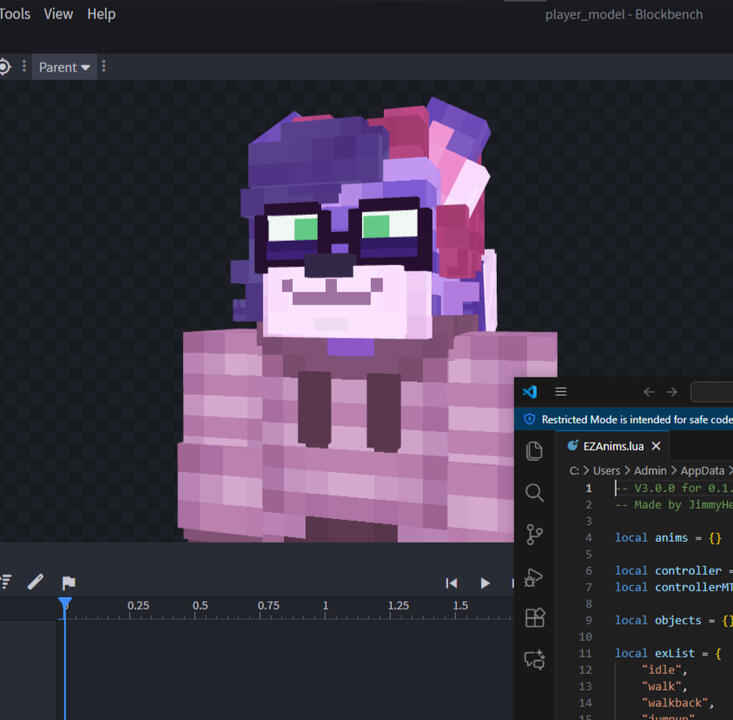Image resolution: width=733 pixels, height=720 pixels.
Task: Open the VS Code Chat view
Action: click(x=535, y=660)
